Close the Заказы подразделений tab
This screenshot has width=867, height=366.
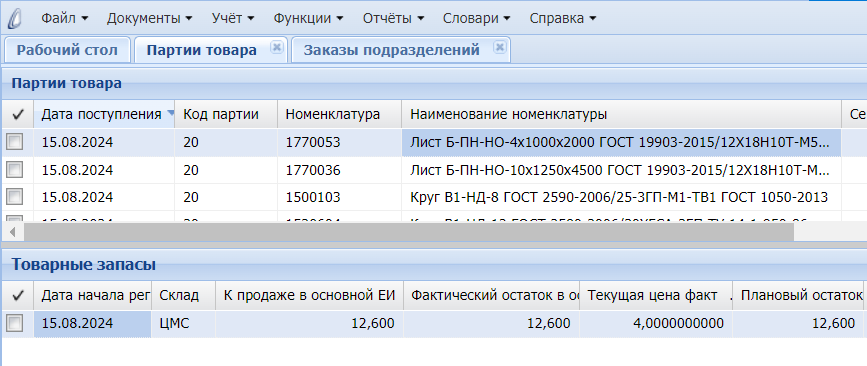coord(499,48)
